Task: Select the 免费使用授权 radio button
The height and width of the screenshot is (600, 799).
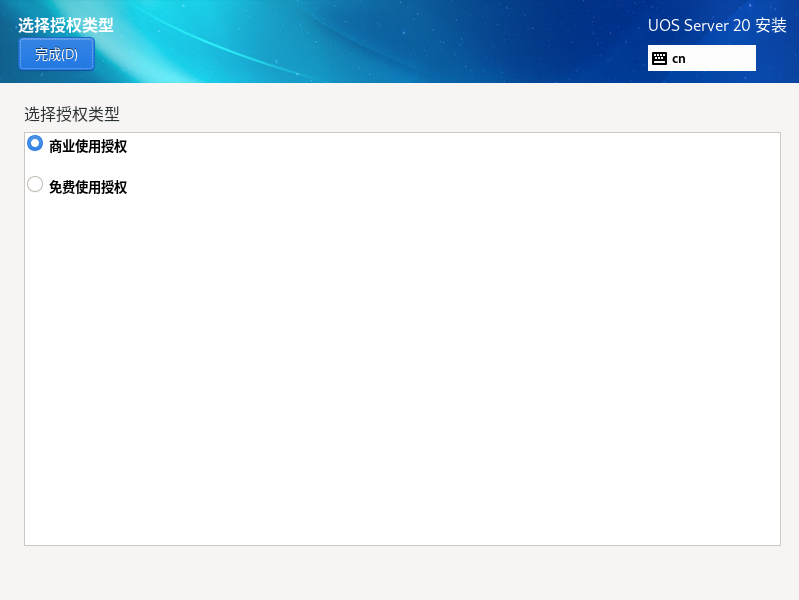Action: (x=35, y=184)
